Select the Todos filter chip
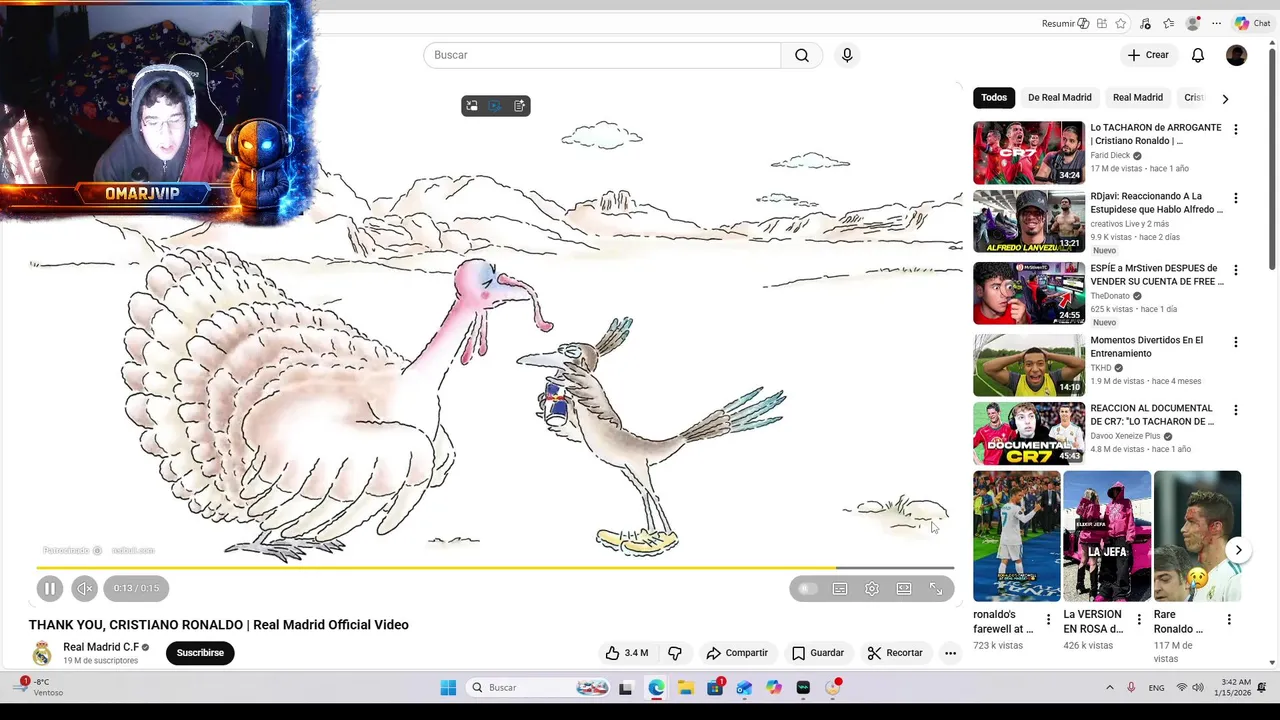 tap(994, 98)
